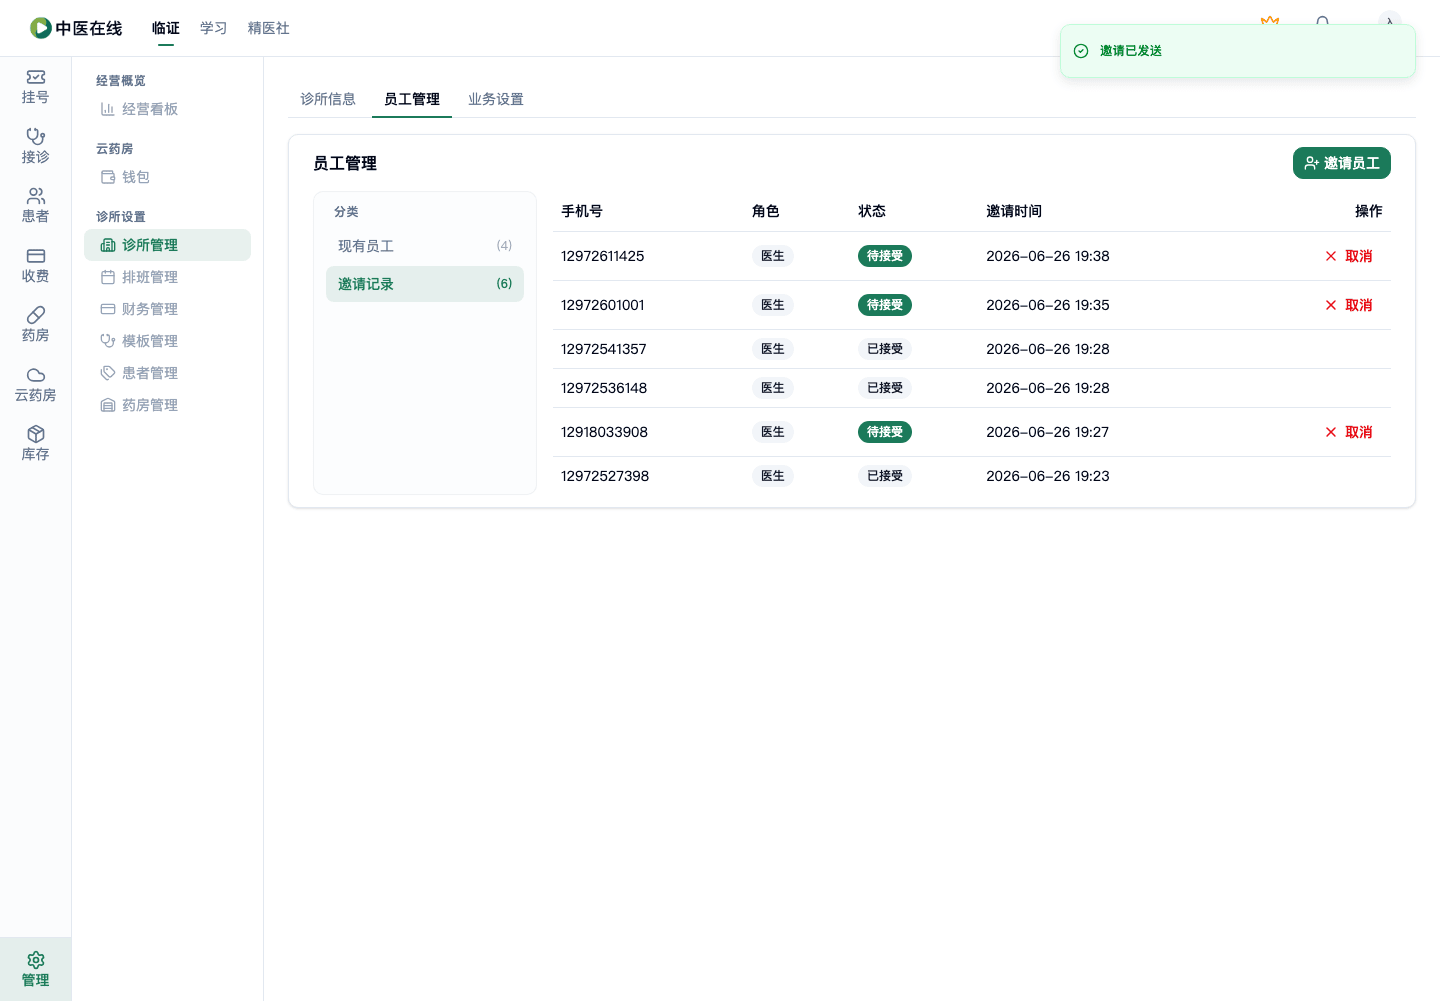Click the 待接受 status badge for 12972611425

pyautogui.click(x=885, y=256)
